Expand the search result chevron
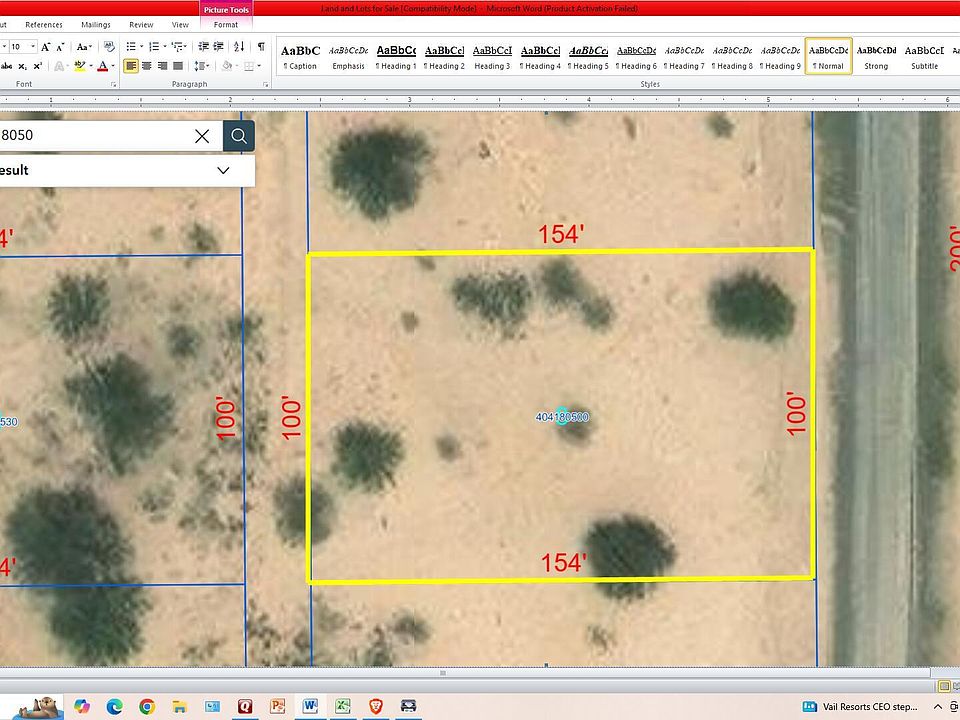Viewport: 960px width, 720px height. pos(223,170)
